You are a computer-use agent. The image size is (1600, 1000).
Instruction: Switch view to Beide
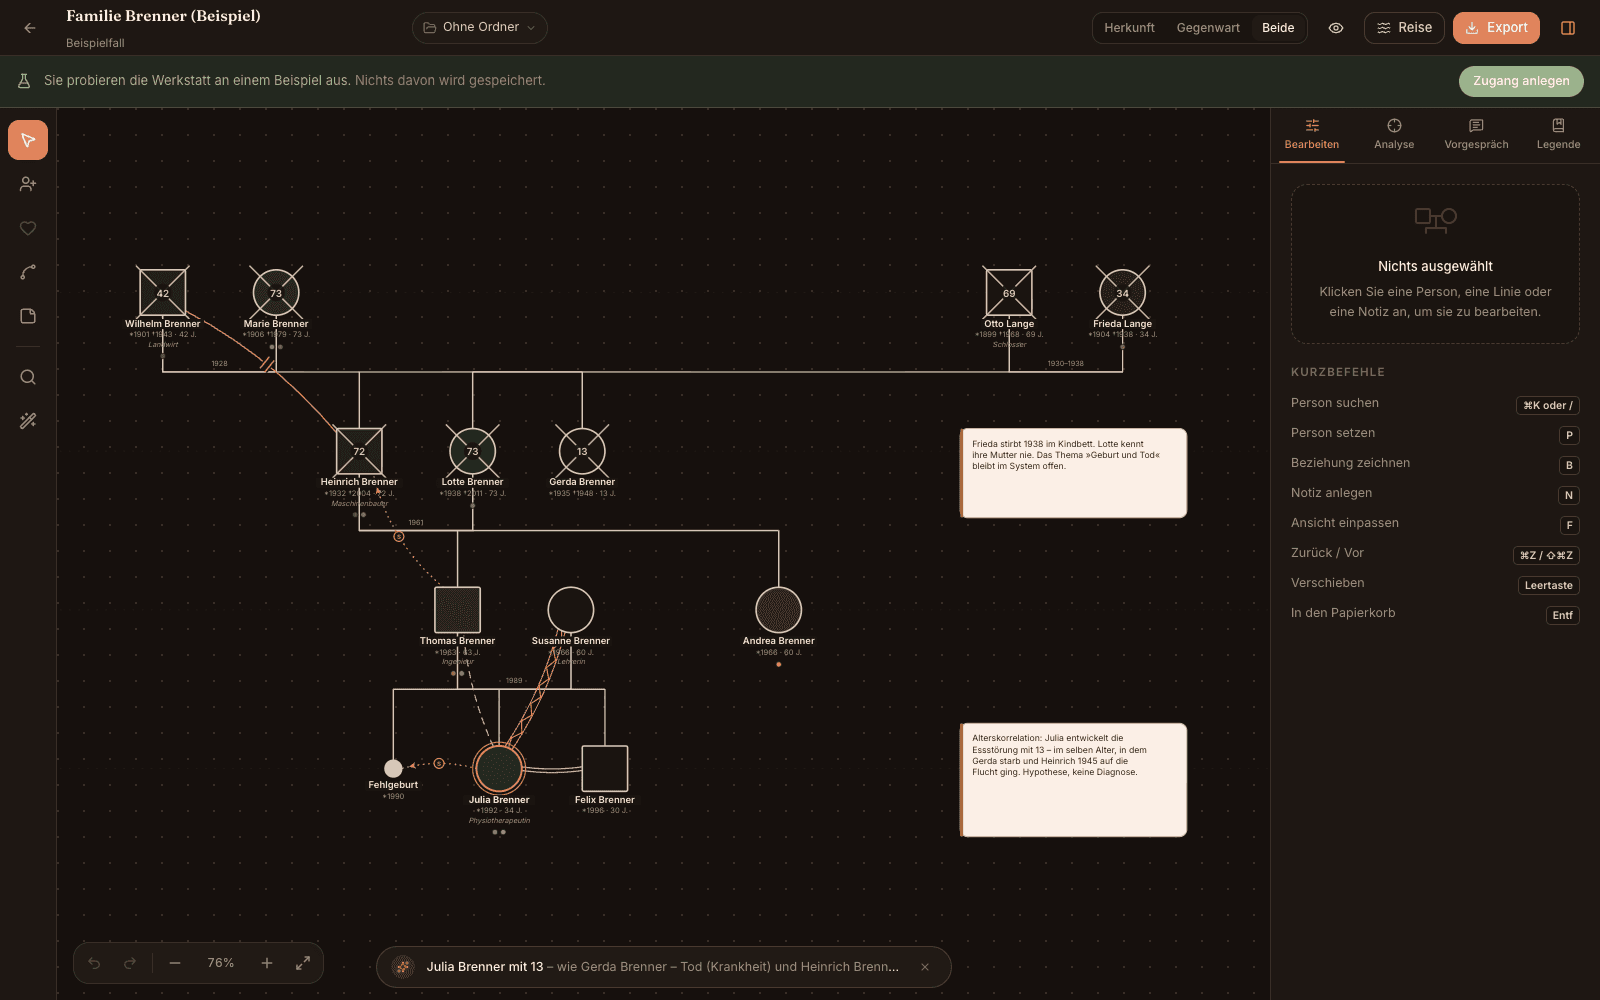pos(1278,28)
